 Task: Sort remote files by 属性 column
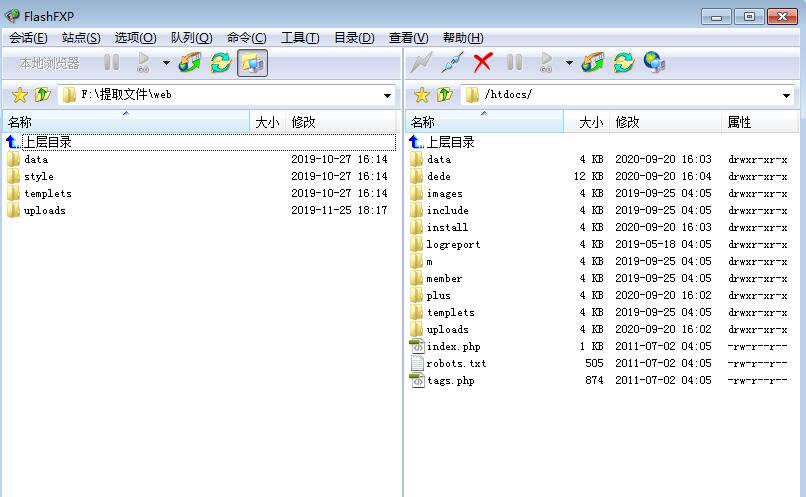[740, 122]
